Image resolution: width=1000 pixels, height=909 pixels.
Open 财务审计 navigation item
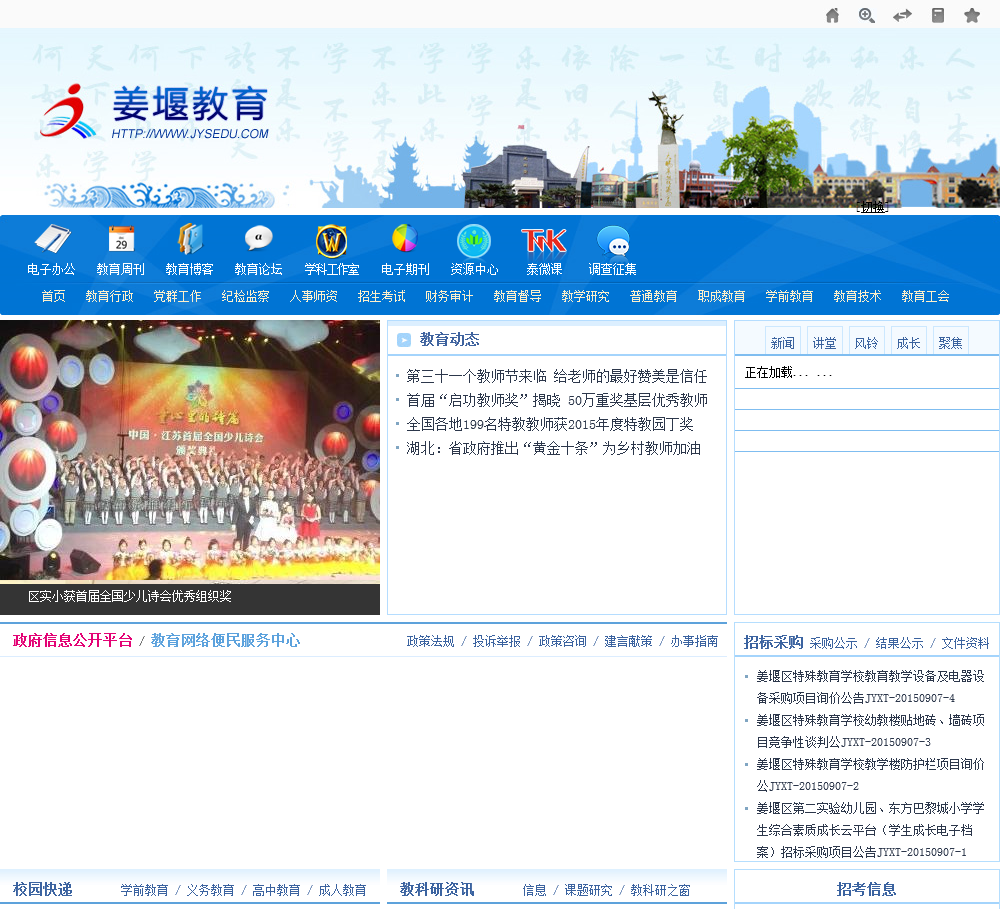[x=449, y=296]
